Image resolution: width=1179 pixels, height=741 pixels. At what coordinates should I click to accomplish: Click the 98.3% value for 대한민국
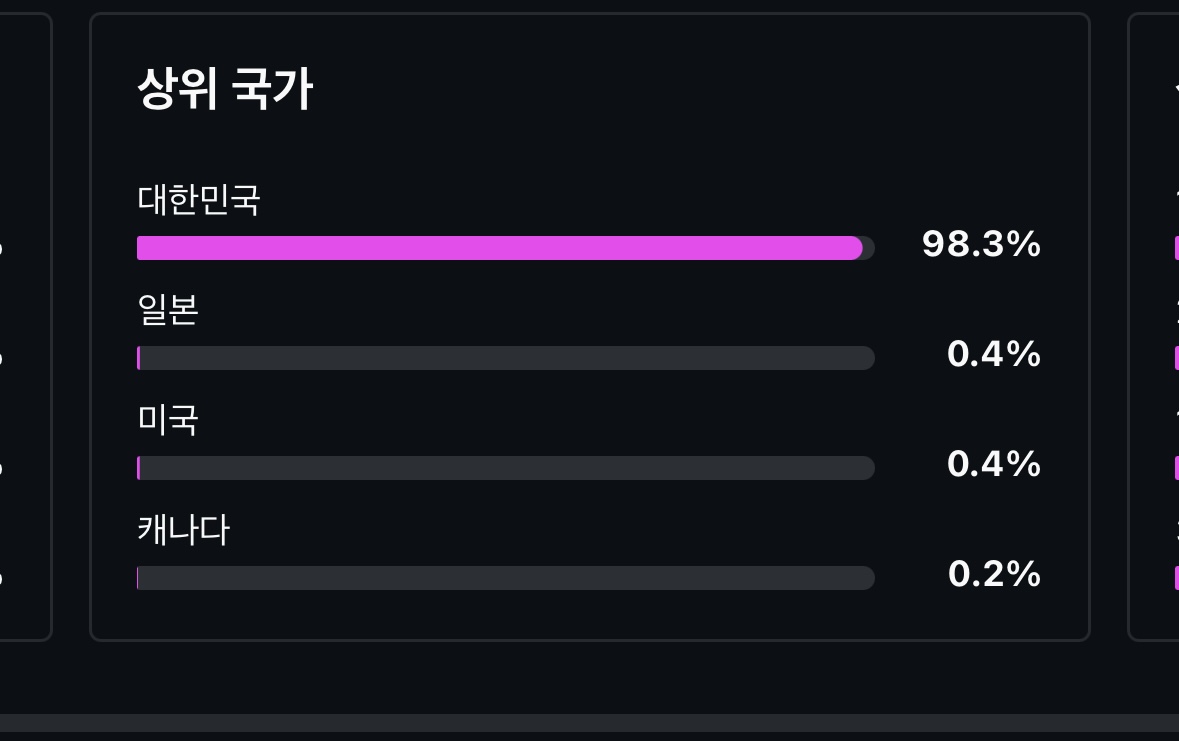(x=981, y=244)
